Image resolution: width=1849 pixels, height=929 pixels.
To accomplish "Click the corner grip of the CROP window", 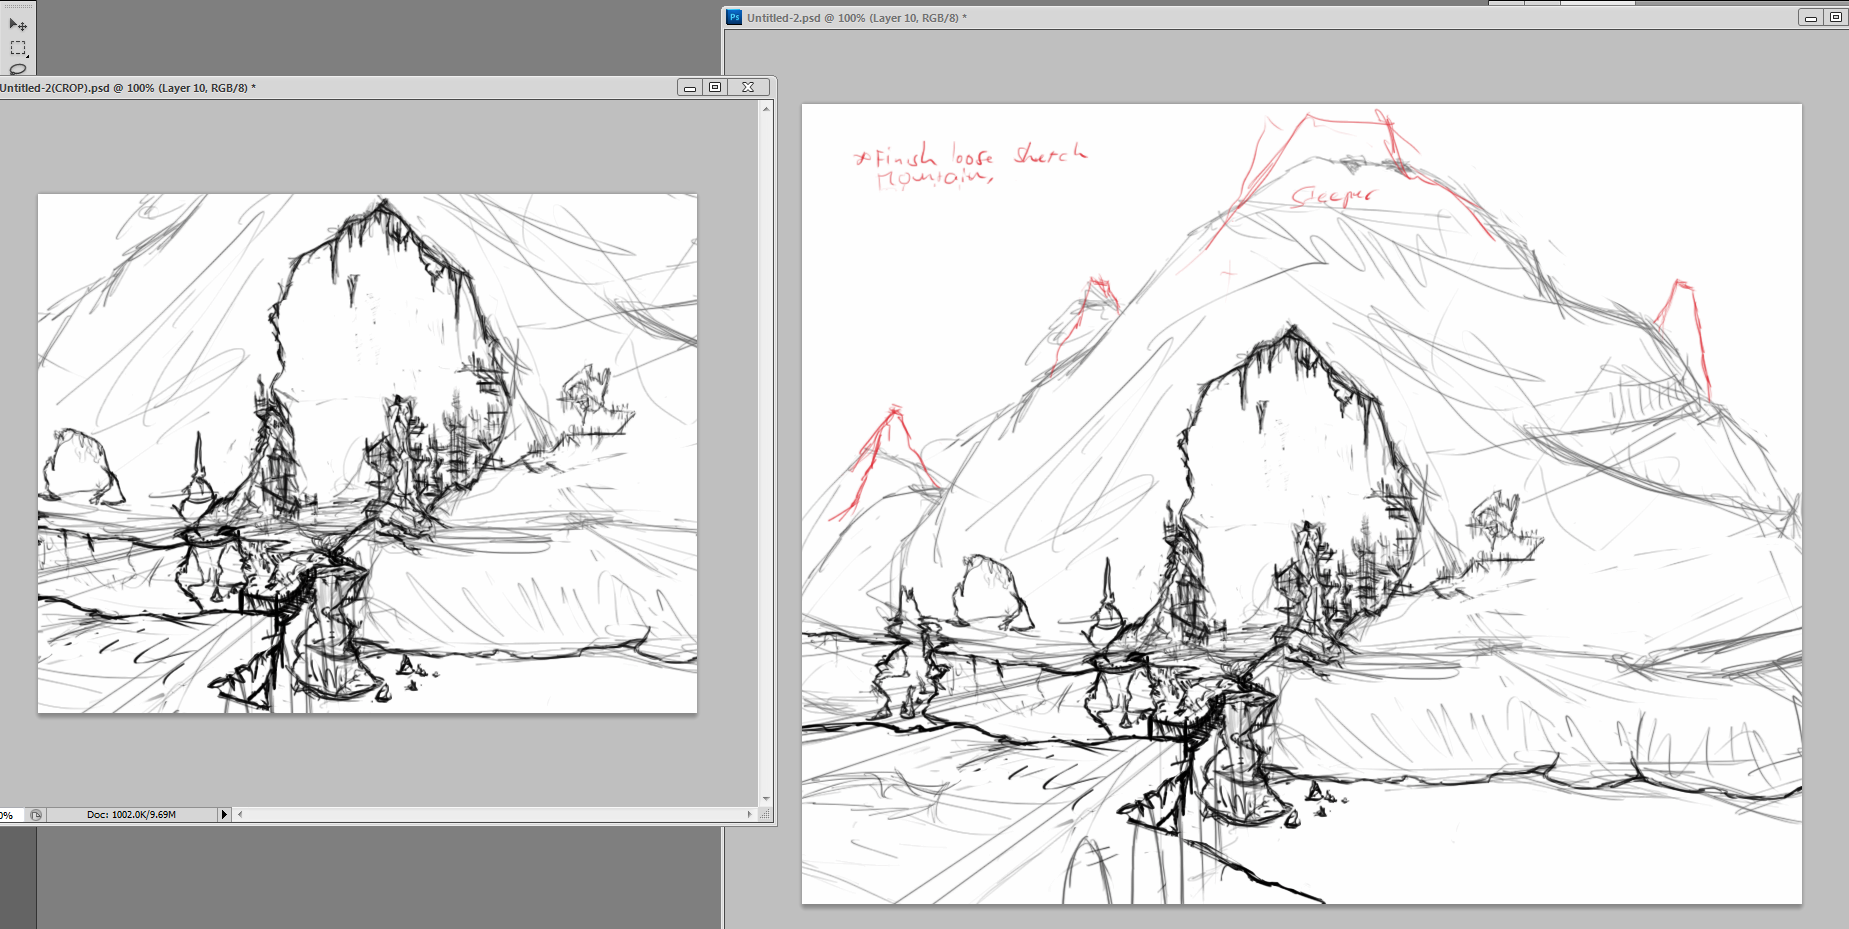I will (x=766, y=815).
